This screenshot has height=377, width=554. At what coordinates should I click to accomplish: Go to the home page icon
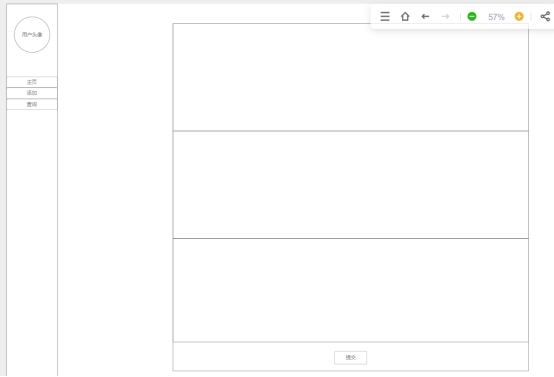[405, 16]
